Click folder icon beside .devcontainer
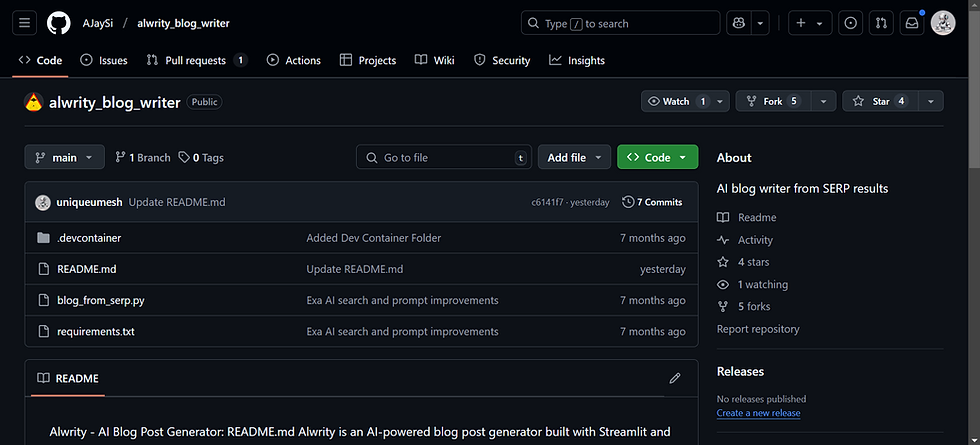The height and width of the screenshot is (445, 980). (x=43, y=238)
